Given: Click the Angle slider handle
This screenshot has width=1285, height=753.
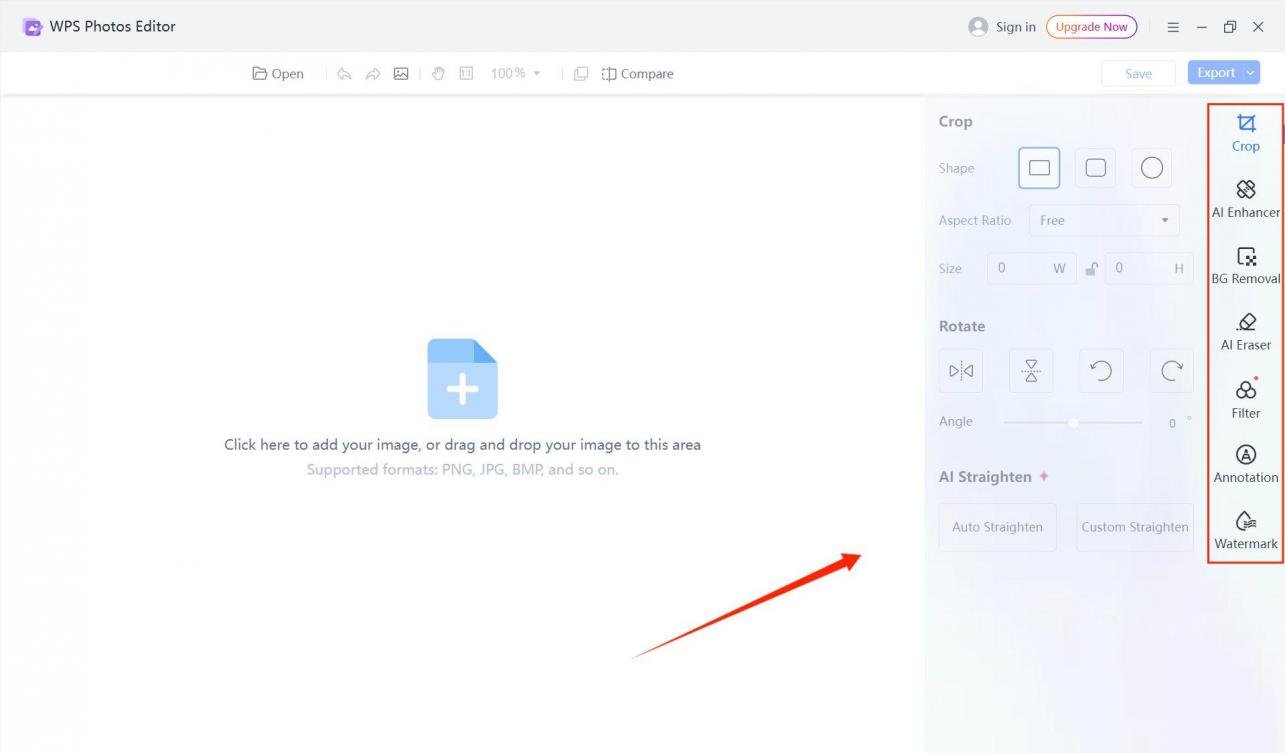Looking at the screenshot, I should (x=1073, y=422).
